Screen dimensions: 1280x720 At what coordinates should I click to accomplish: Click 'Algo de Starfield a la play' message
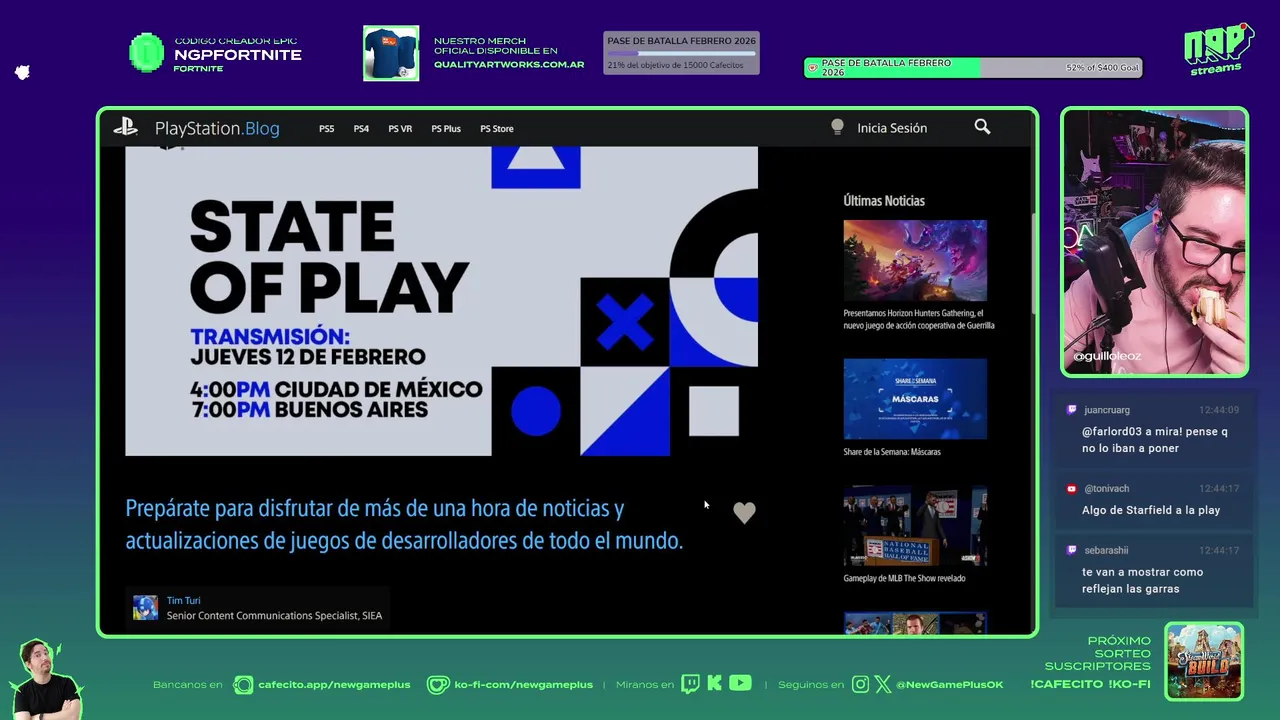click(x=1151, y=510)
